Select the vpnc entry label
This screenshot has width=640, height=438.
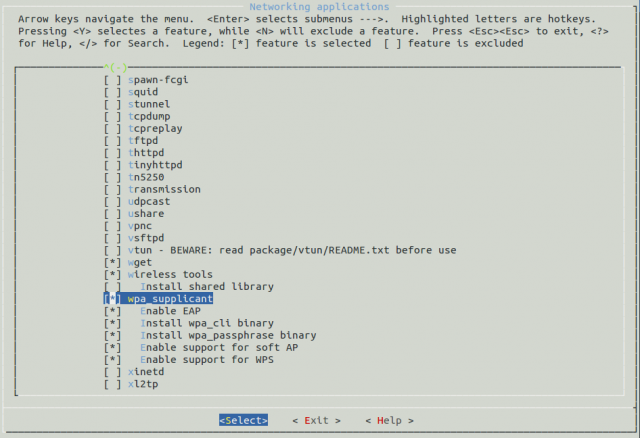[140, 226]
